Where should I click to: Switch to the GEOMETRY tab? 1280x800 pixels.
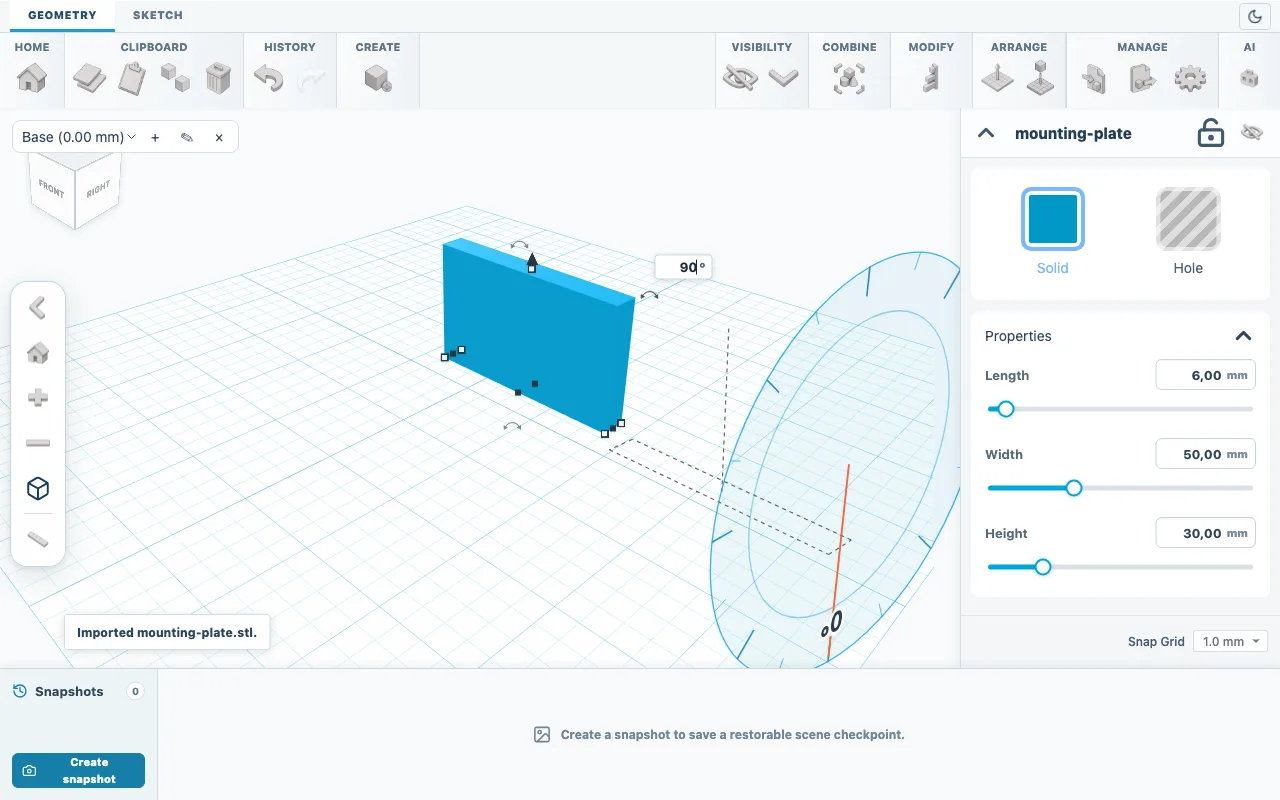click(62, 15)
